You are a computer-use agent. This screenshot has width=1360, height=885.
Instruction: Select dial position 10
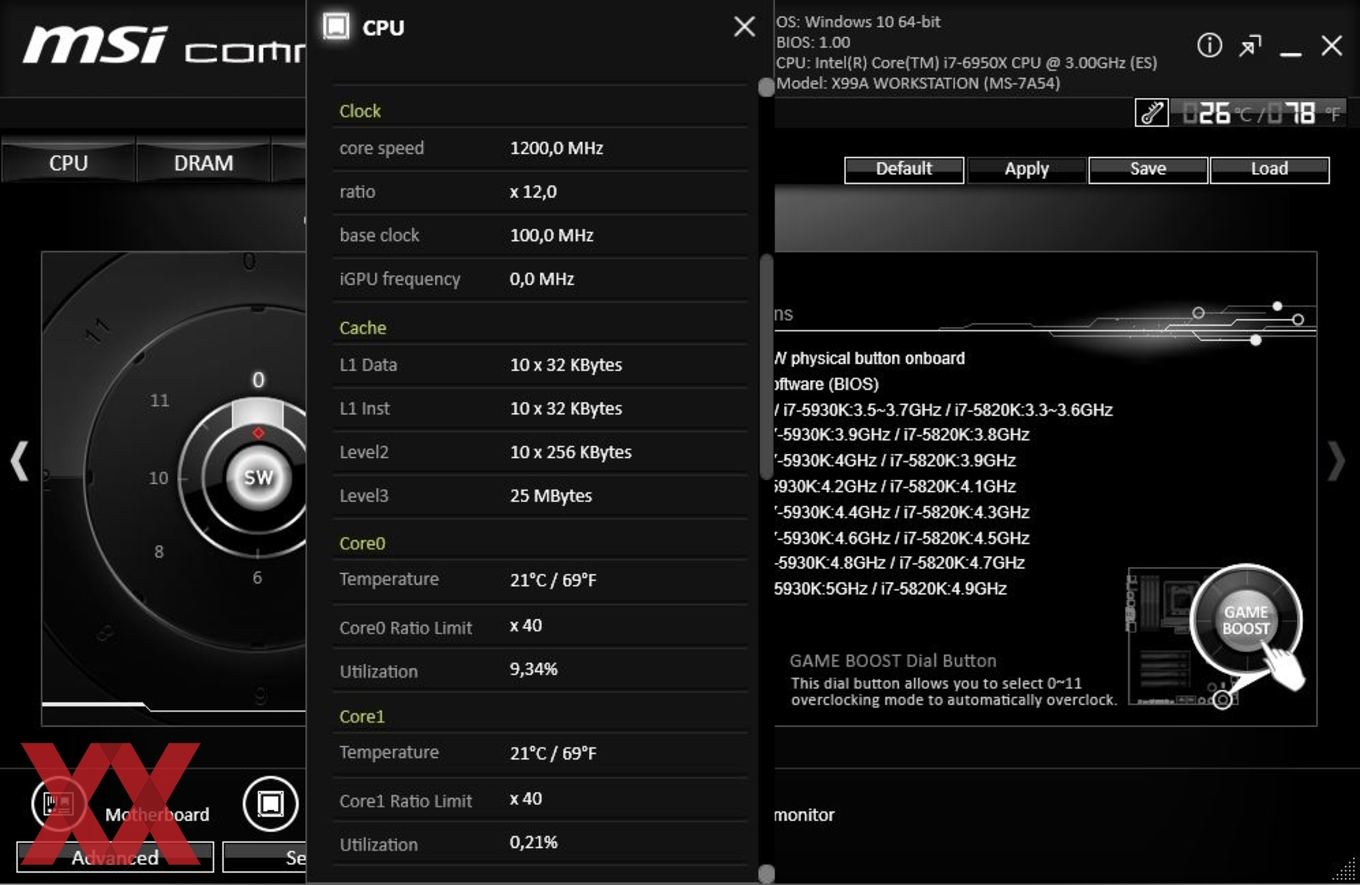159,478
